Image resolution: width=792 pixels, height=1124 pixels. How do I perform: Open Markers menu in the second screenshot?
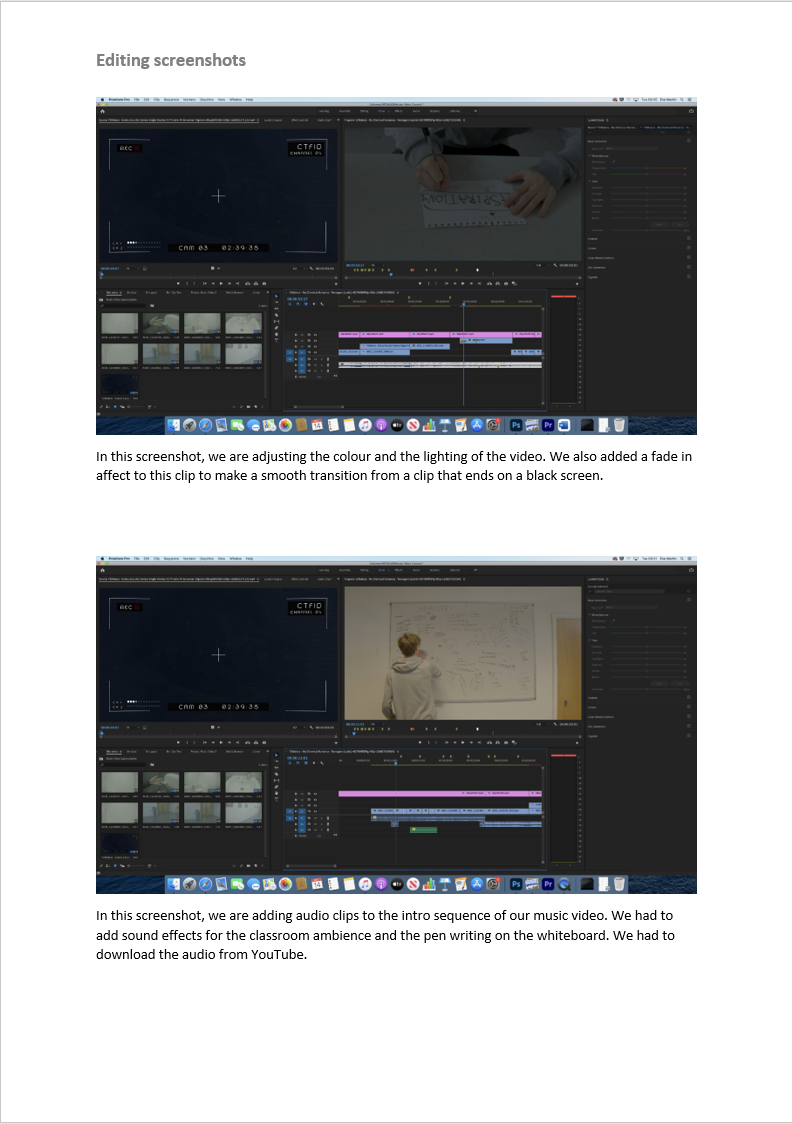189,558
